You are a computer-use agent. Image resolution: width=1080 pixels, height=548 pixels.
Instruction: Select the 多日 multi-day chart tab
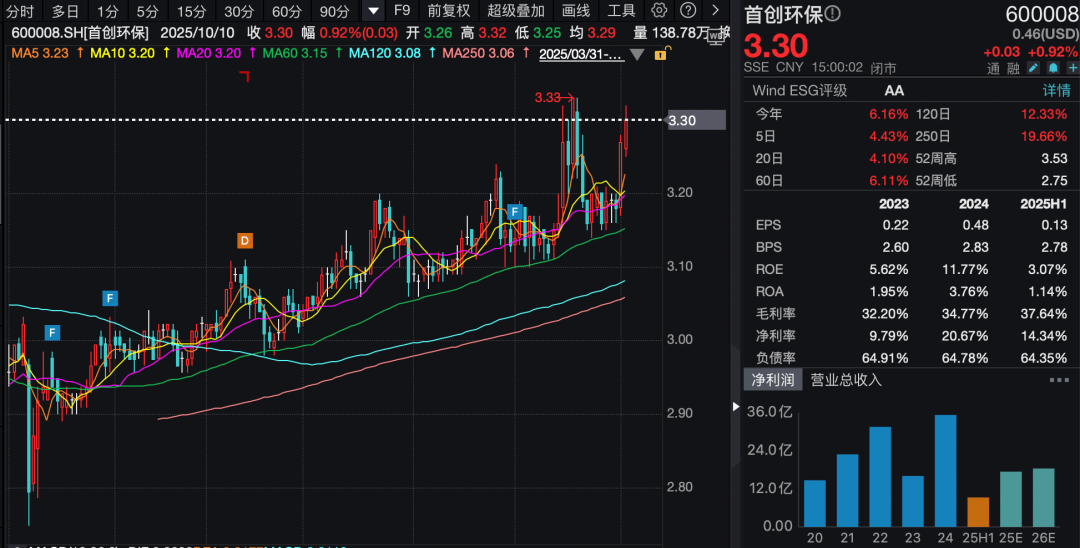coord(65,11)
